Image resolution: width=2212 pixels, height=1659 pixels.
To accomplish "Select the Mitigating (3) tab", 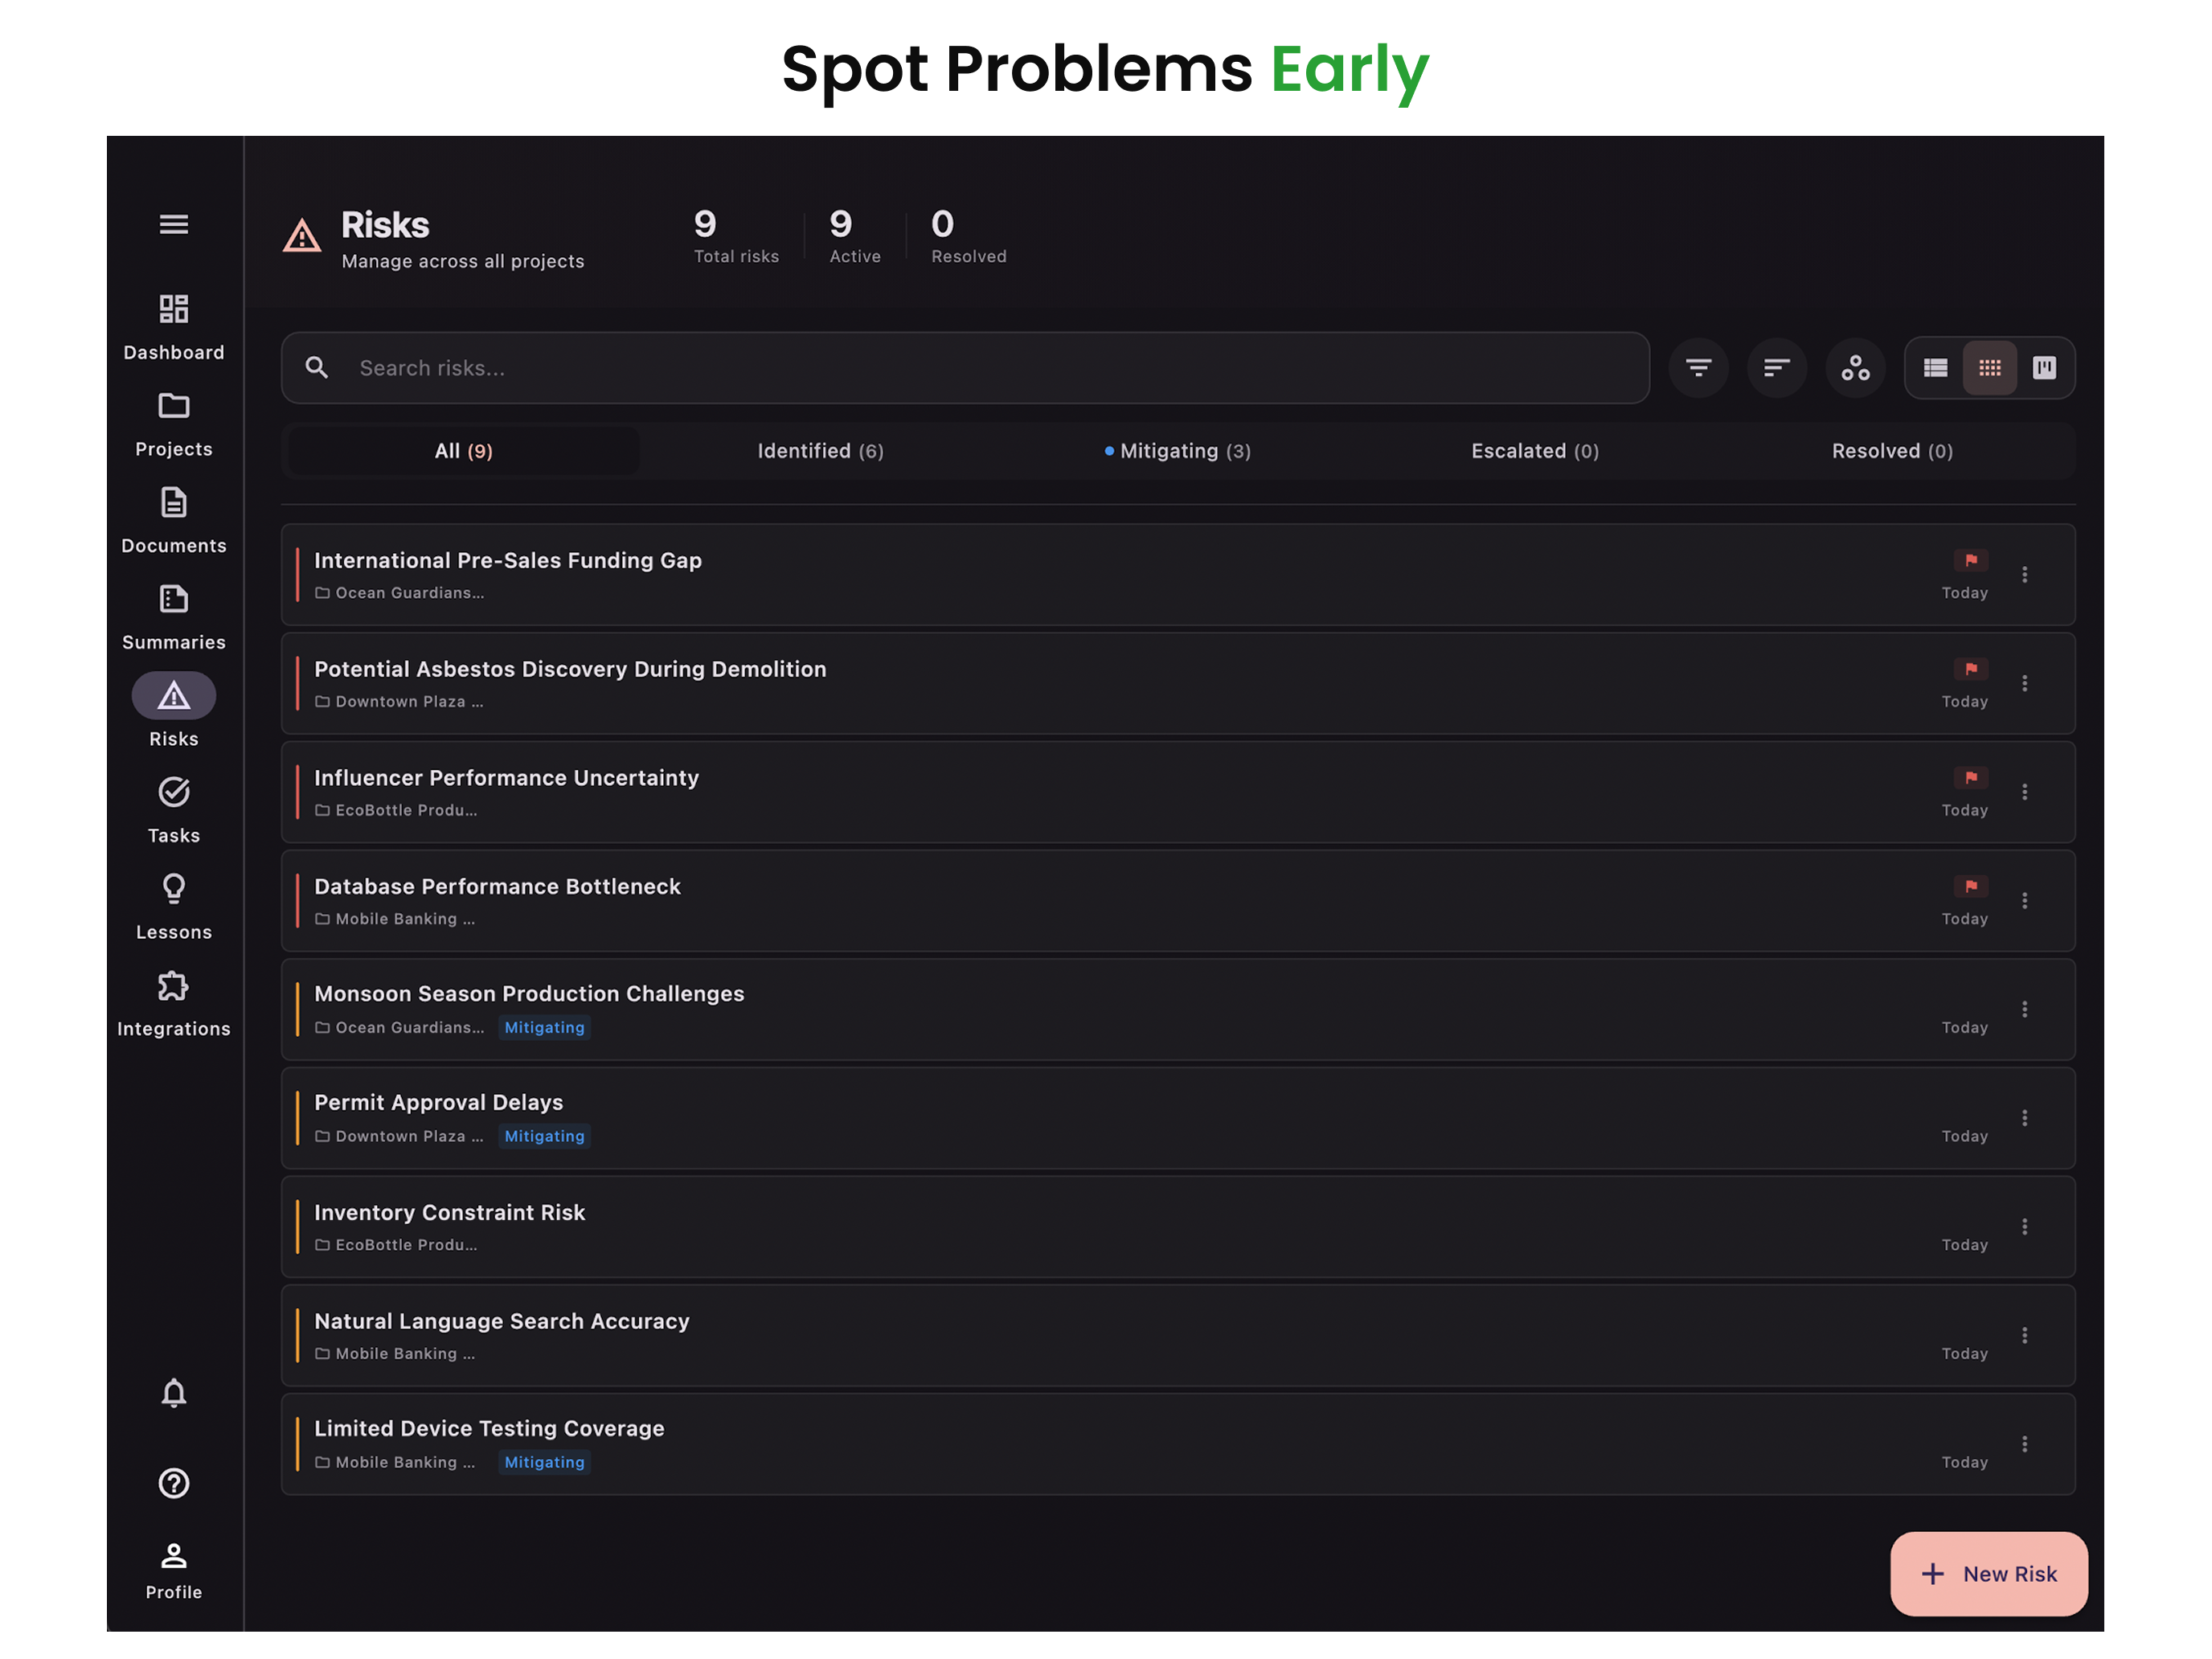I will tap(1177, 451).
